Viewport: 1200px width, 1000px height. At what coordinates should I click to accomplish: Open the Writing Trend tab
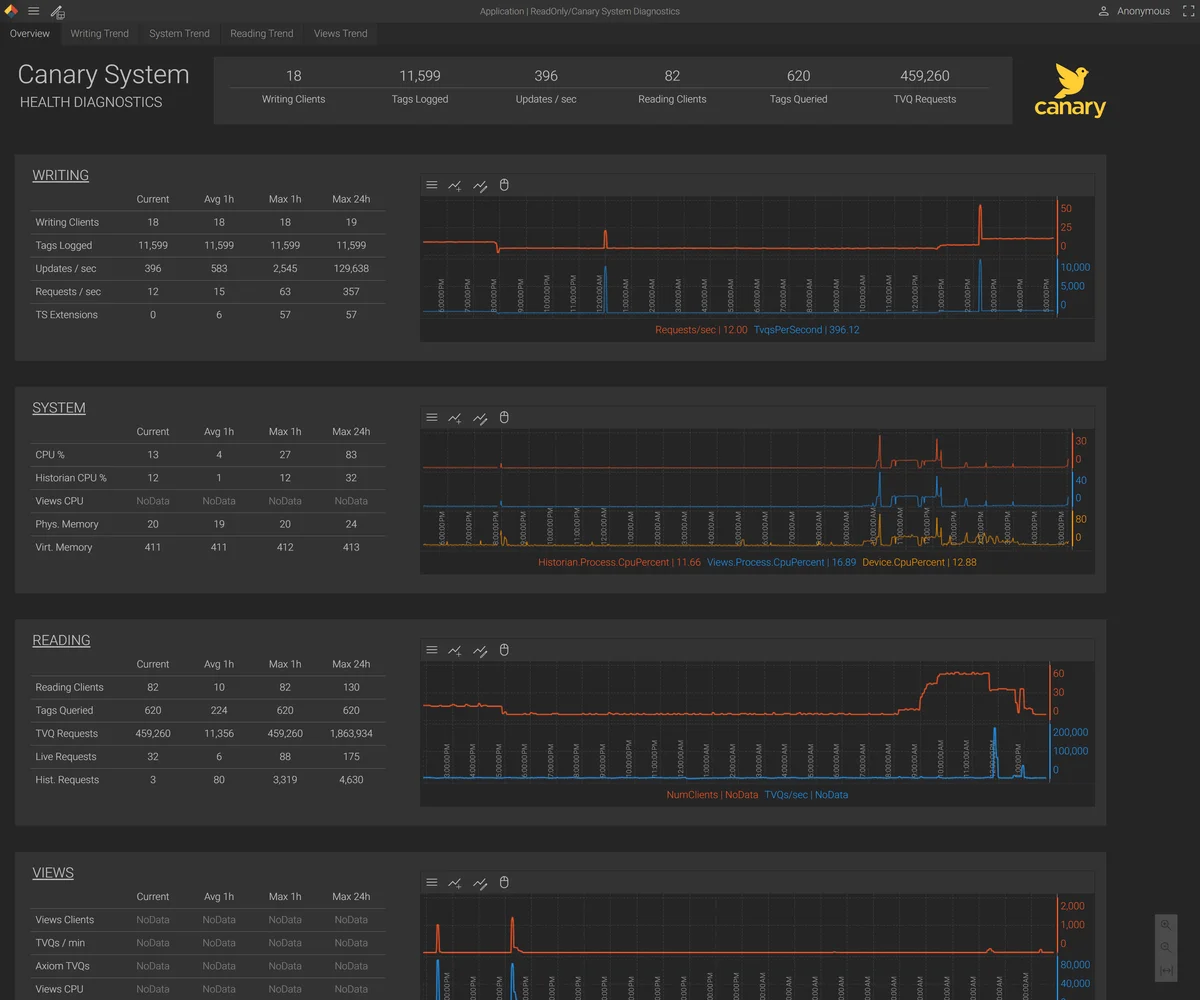pyautogui.click(x=99, y=34)
